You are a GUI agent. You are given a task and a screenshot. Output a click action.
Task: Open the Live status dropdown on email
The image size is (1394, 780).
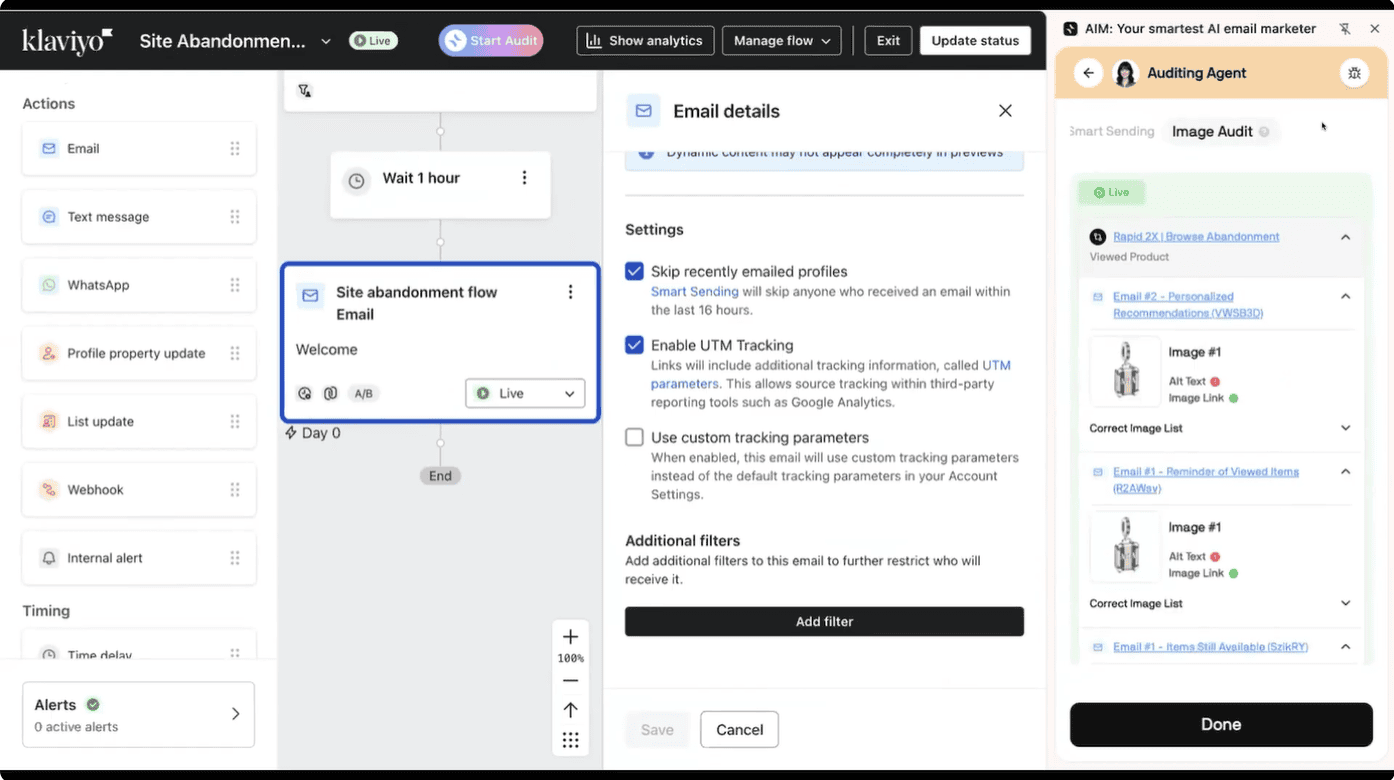(x=525, y=394)
